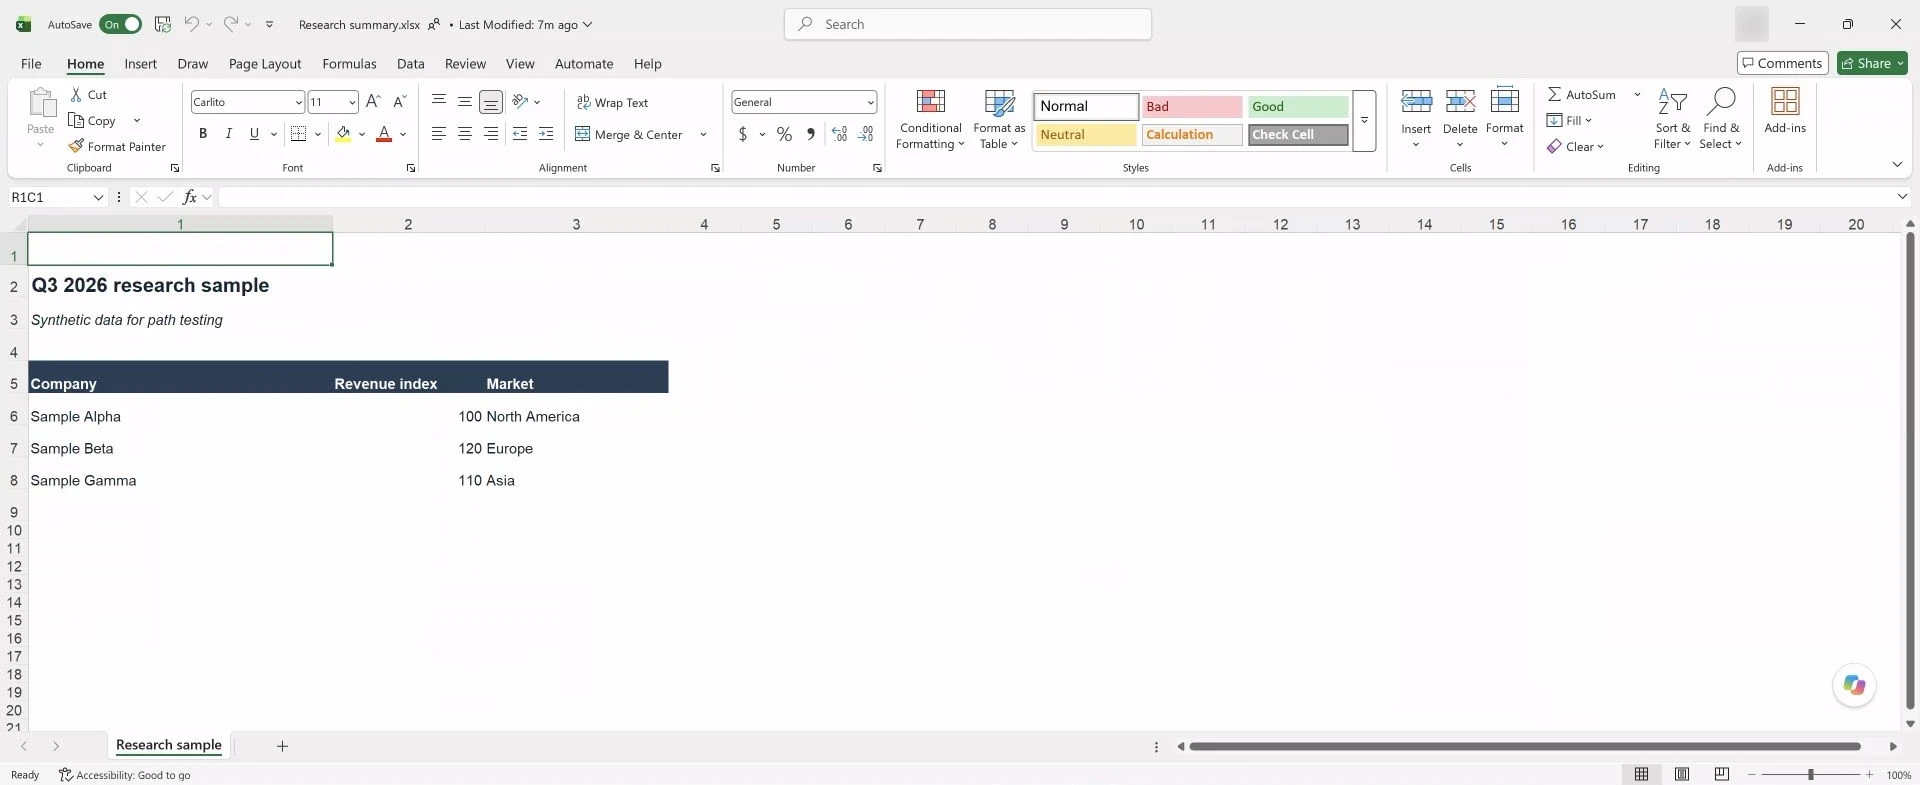The width and height of the screenshot is (1920, 785).
Task: Click the formula bar input
Action: coord(1055,197)
